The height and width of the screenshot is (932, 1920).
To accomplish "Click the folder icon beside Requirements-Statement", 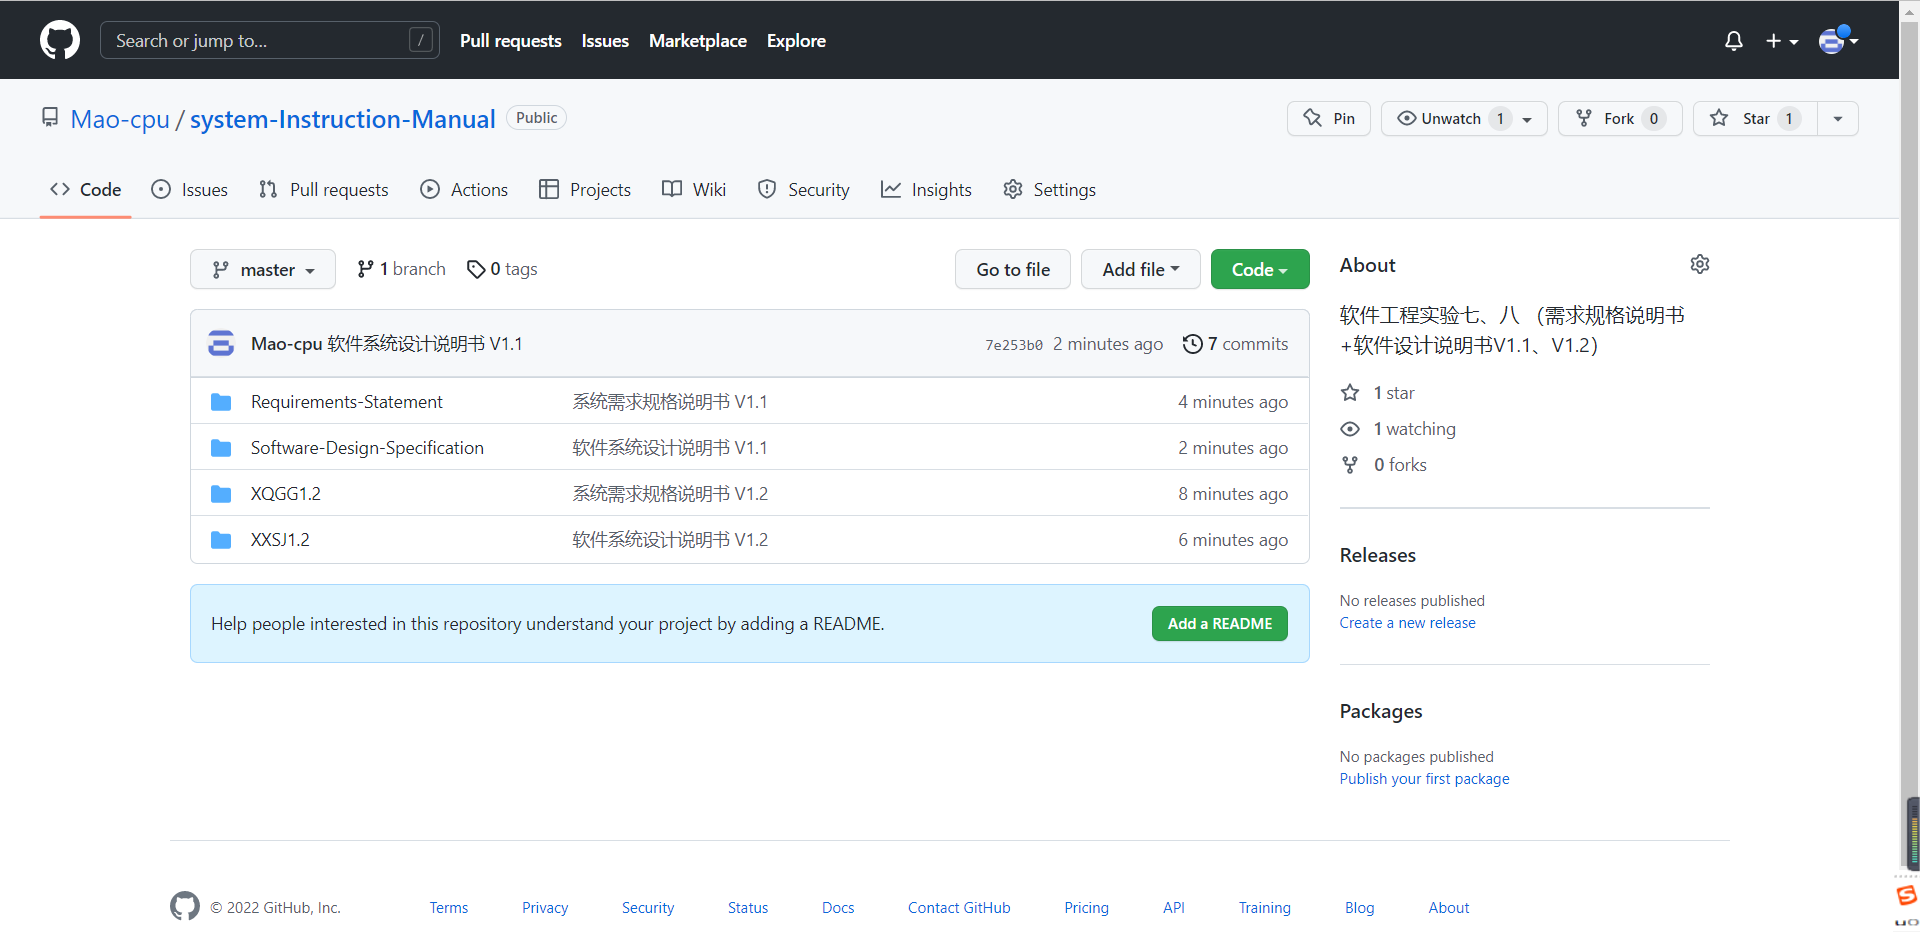I will click(x=221, y=402).
